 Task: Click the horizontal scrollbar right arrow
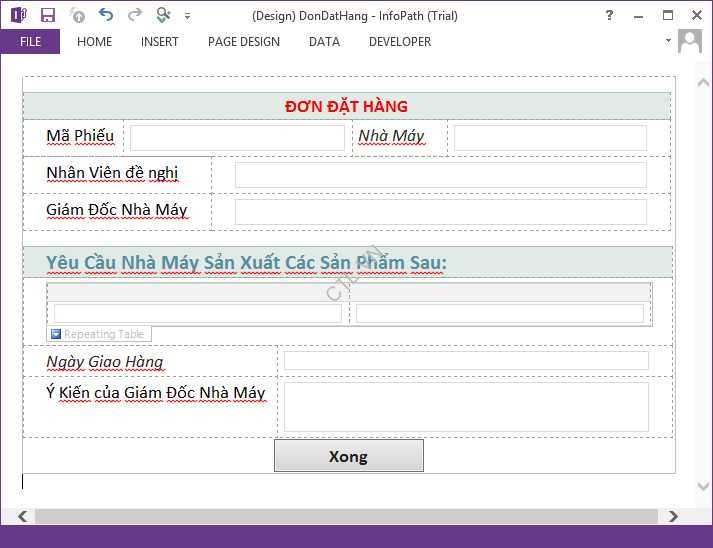pos(673,516)
